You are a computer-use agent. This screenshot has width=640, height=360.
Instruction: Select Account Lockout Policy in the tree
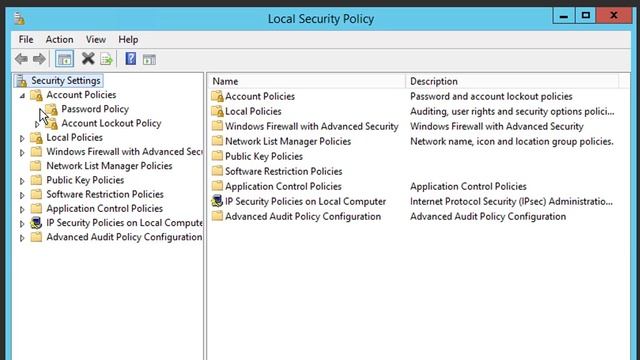111,123
